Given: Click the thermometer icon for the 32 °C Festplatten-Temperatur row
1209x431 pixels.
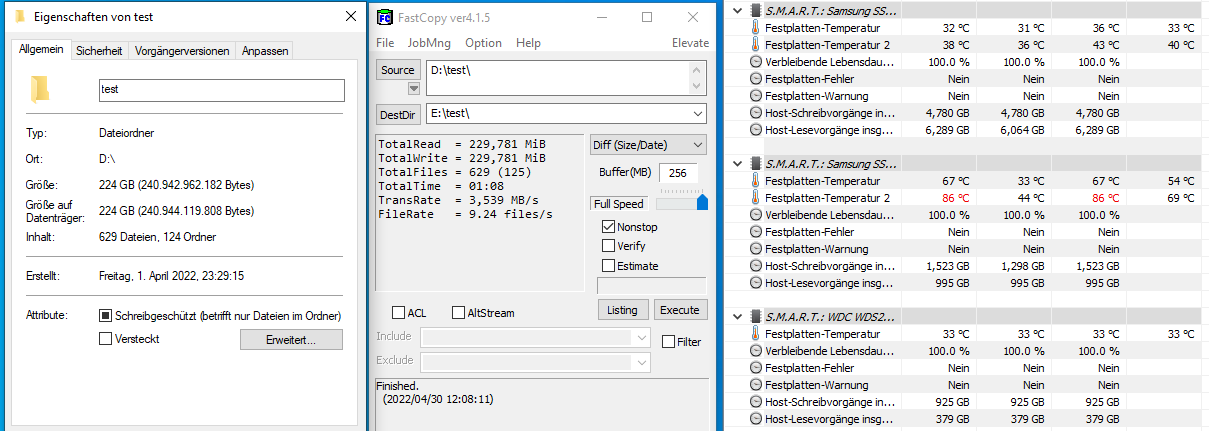Looking at the screenshot, I should 755,28.
